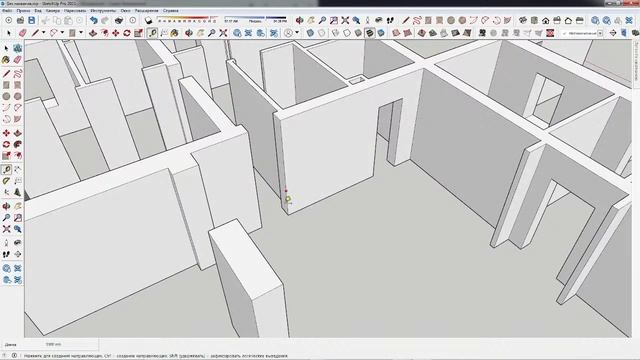Open the Инструменты menu
The width and height of the screenshot is (640, 360).
coord(103,11)
